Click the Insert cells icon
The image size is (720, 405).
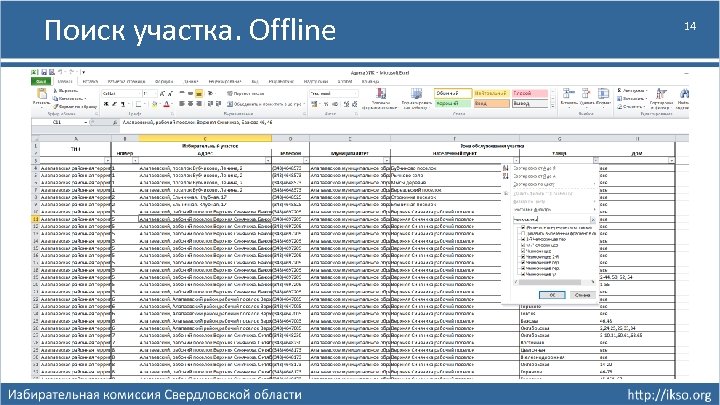[x=568, y=93]
